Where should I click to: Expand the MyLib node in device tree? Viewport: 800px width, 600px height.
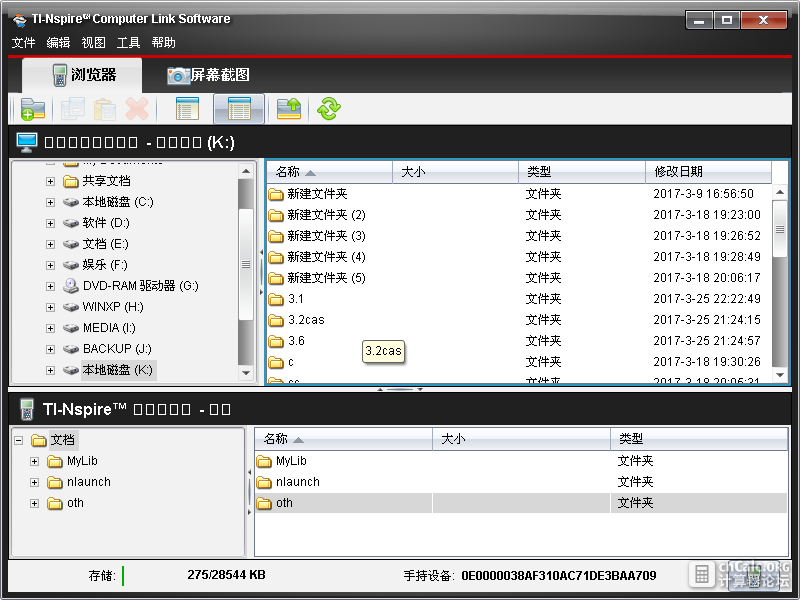coord(34,461)
